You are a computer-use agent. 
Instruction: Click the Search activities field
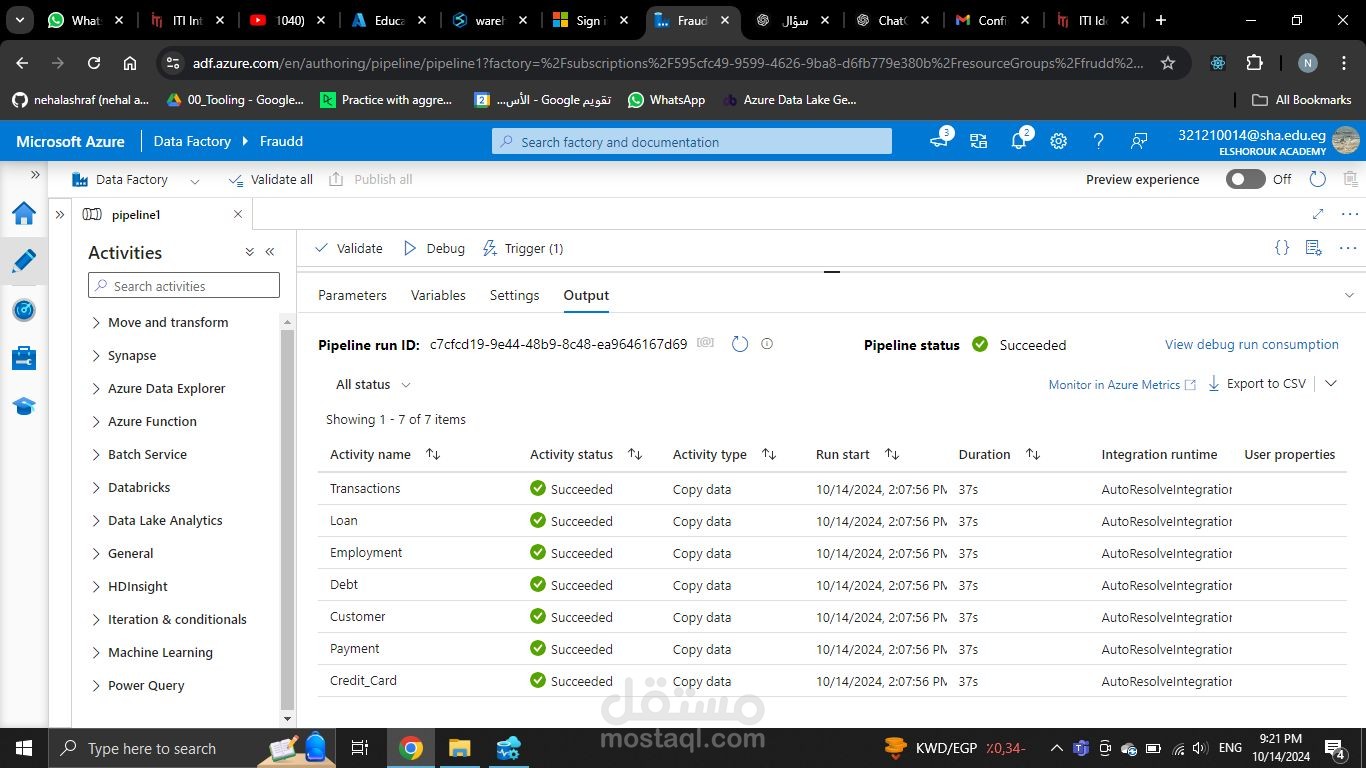point(184,286)
